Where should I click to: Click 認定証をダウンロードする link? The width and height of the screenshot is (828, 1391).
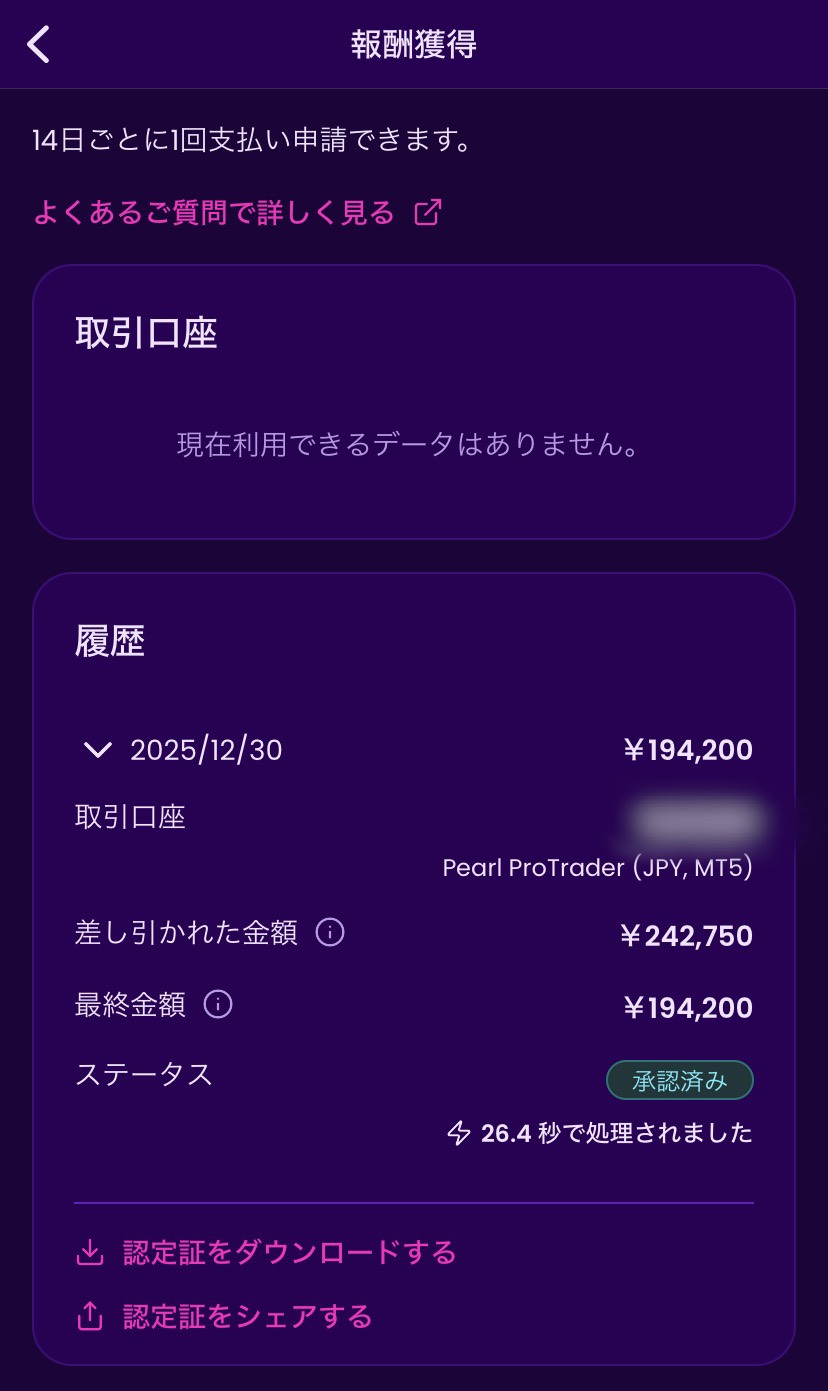coord(289,1252)
